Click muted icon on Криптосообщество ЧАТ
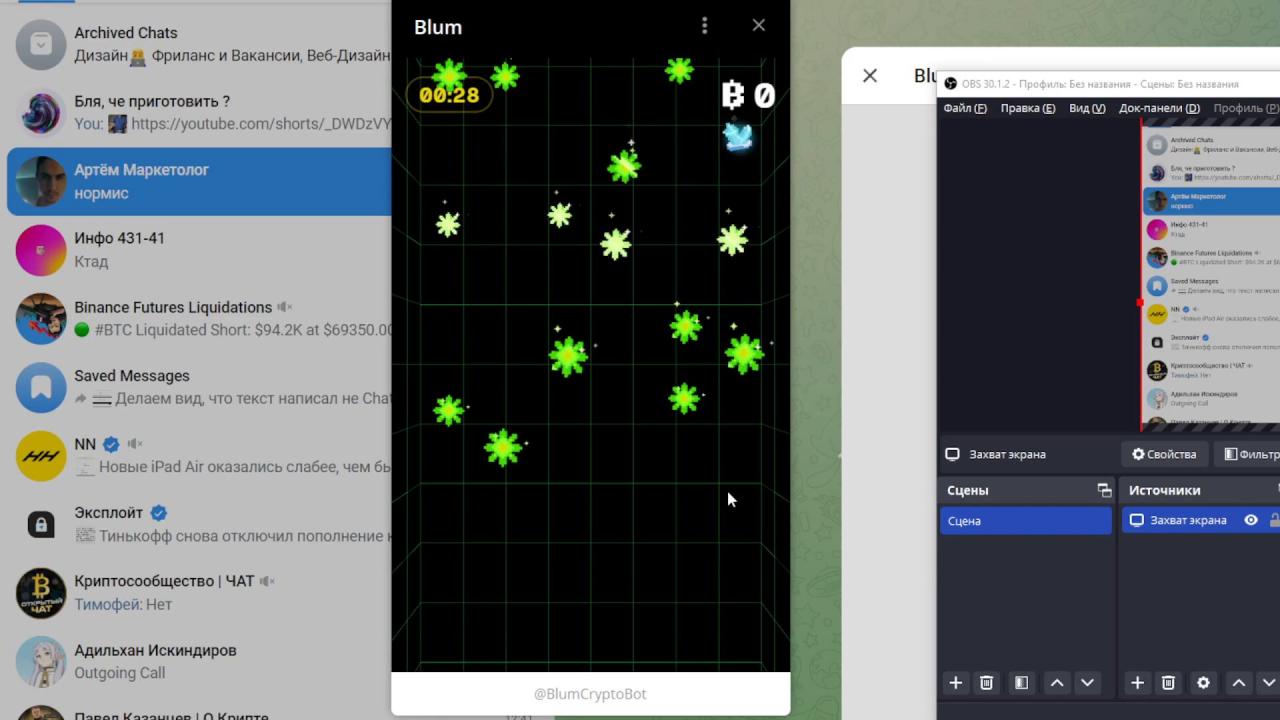The width and height of the screenshot is (1280, 720). coord(267,581)
